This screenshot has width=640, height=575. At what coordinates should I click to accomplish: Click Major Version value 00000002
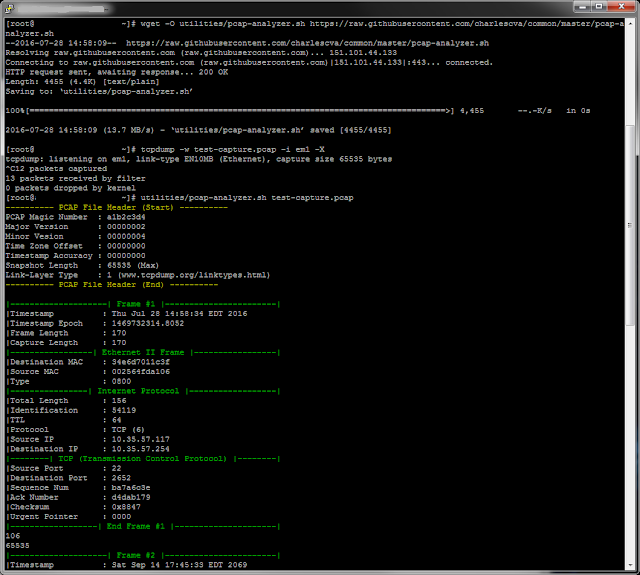tap(126, 227)
